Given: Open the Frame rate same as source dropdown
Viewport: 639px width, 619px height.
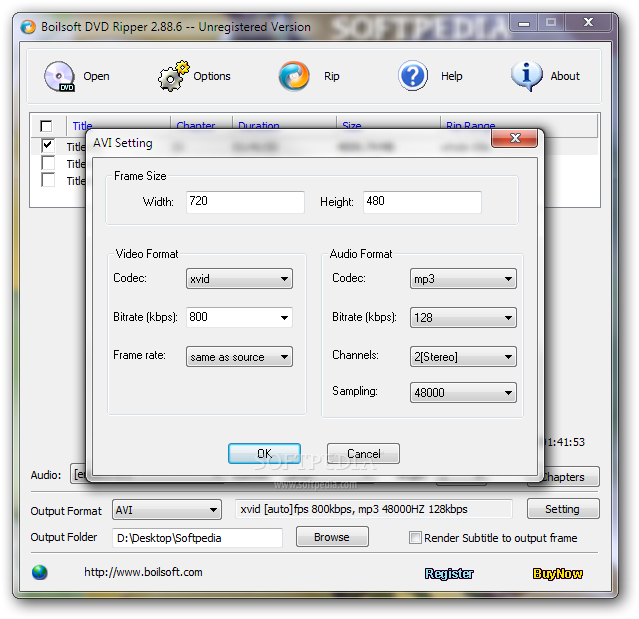Looking at the screenshot, I should [239, 357].
